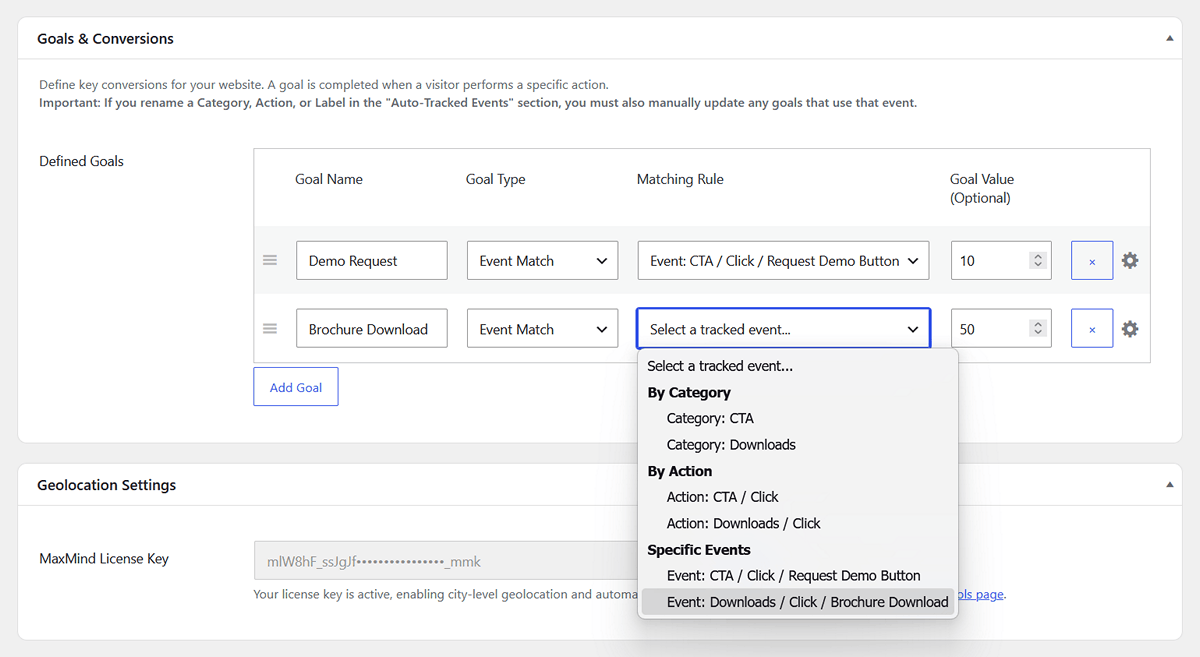Click the MaxMind License Key field

click(x=446, y=561)
